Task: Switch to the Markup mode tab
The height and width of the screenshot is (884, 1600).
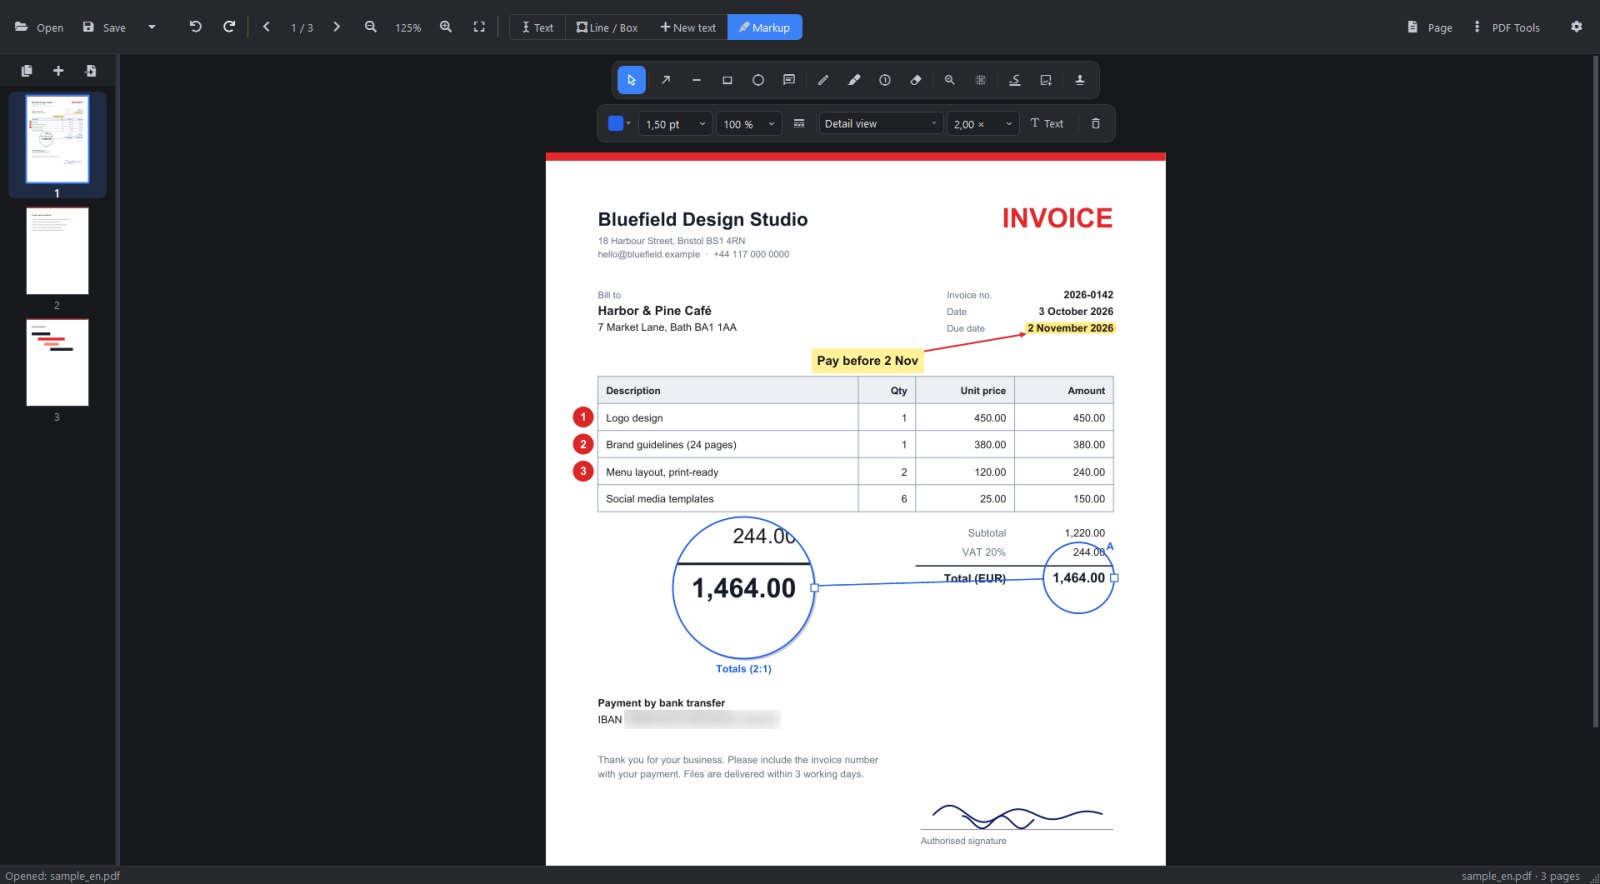Action: click(x=765, y=27)
